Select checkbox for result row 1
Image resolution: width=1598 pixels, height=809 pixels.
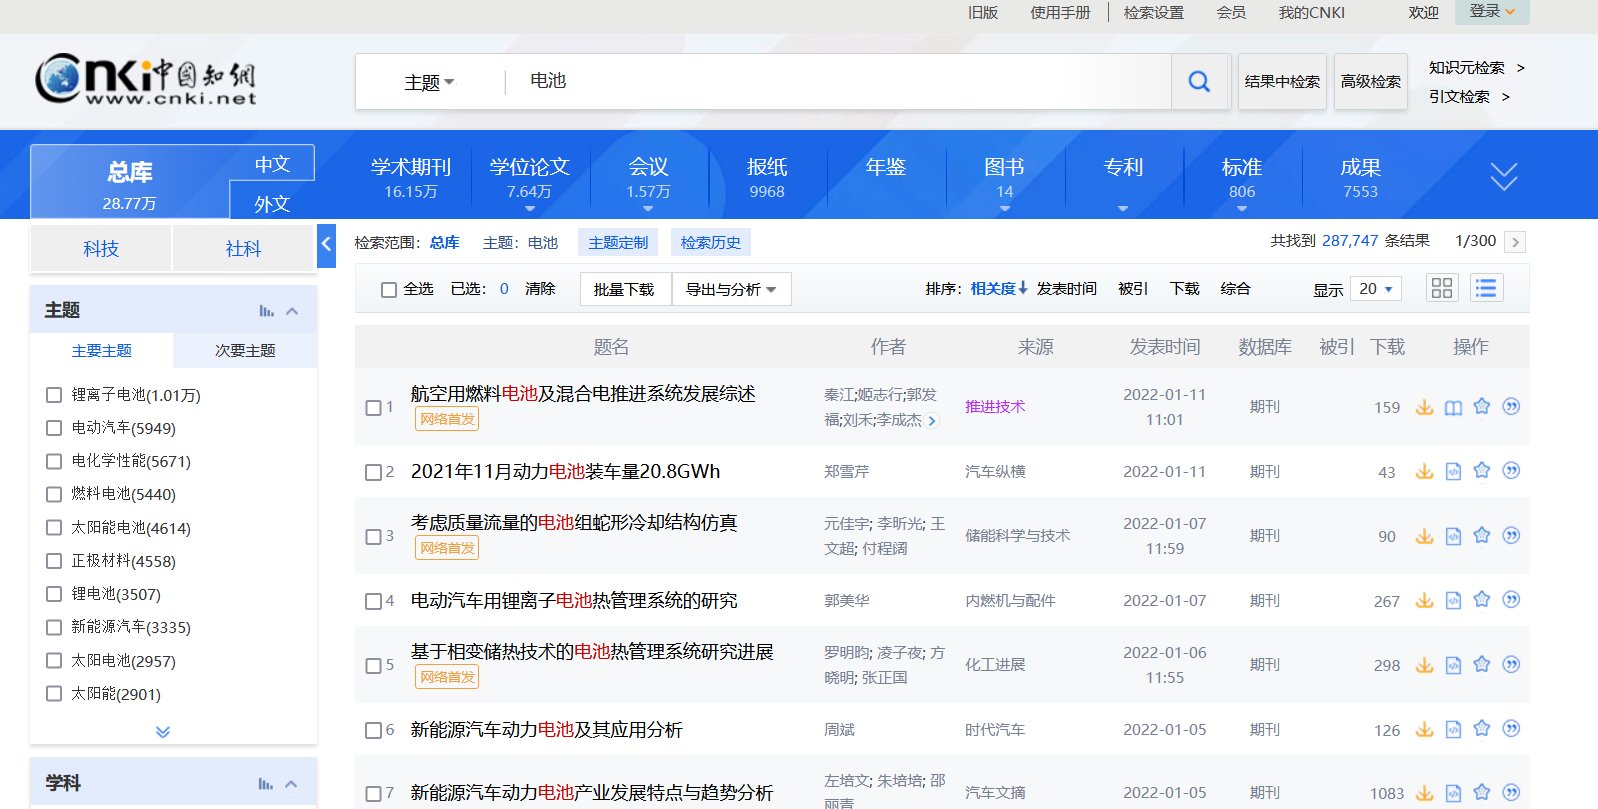(x=373, y=408)
